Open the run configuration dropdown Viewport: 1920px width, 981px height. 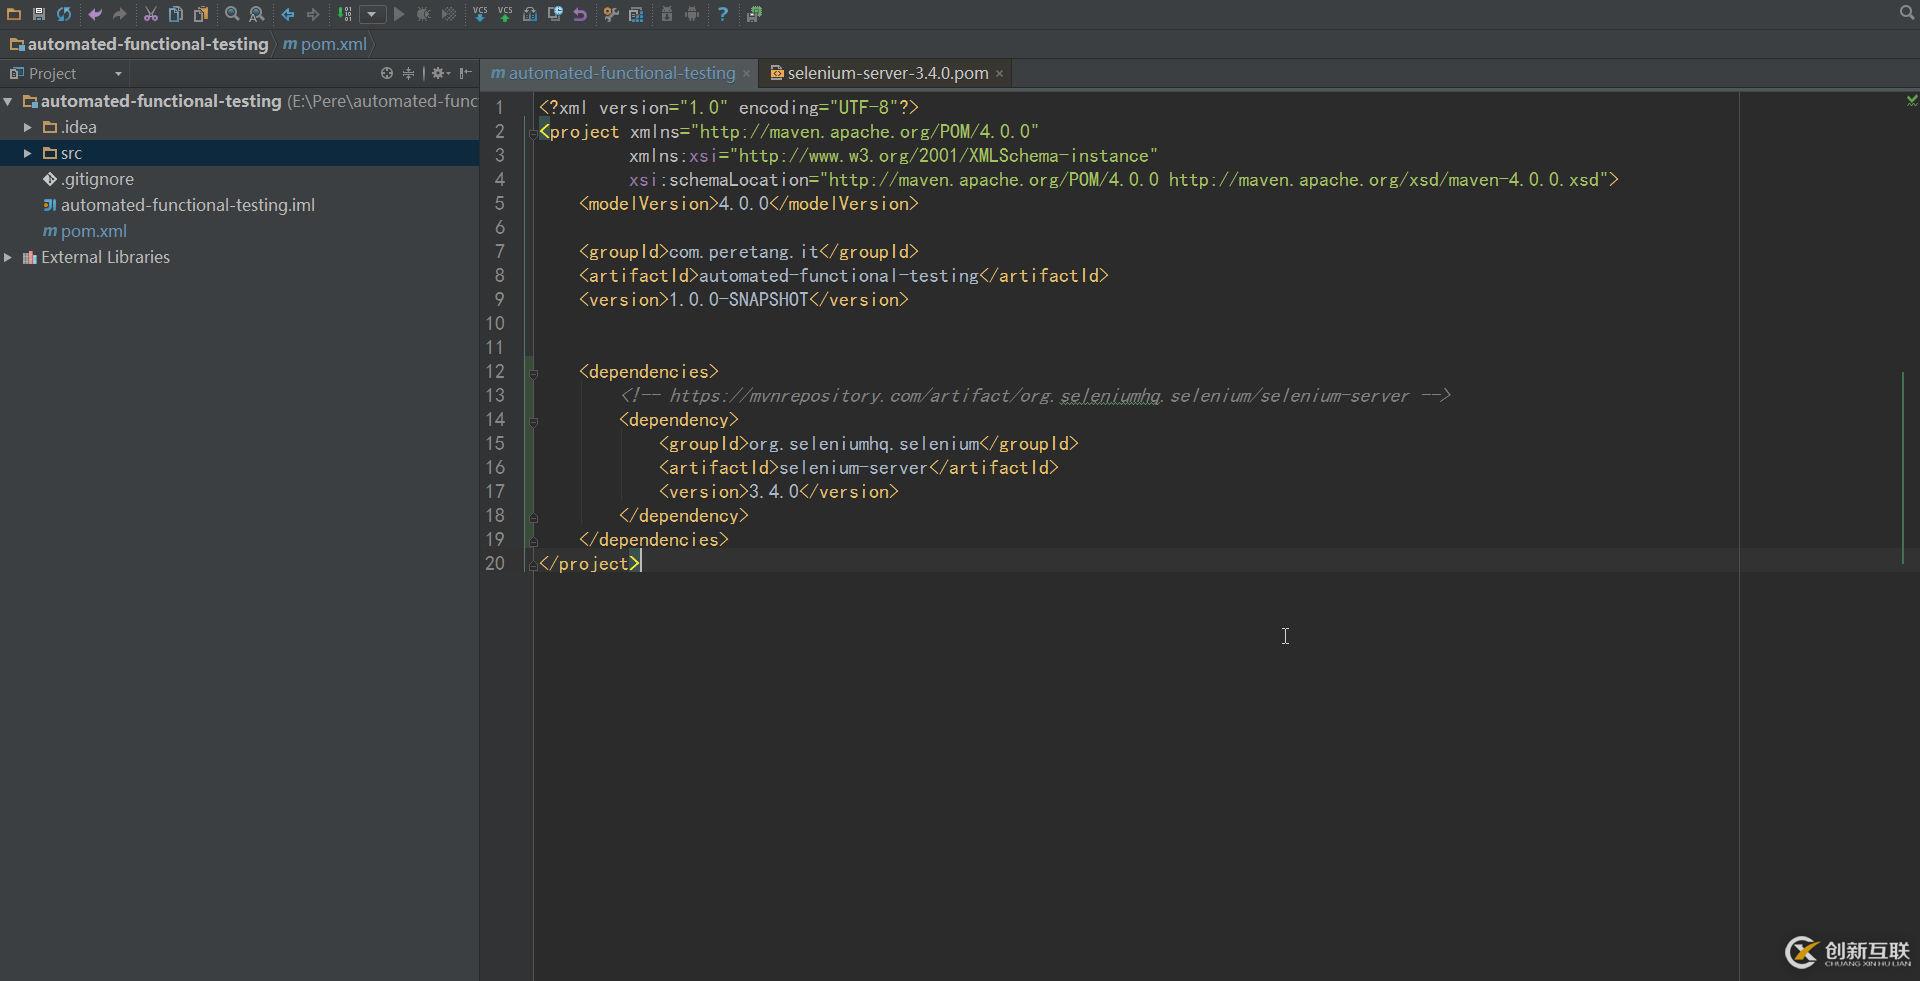click(372, 14)
